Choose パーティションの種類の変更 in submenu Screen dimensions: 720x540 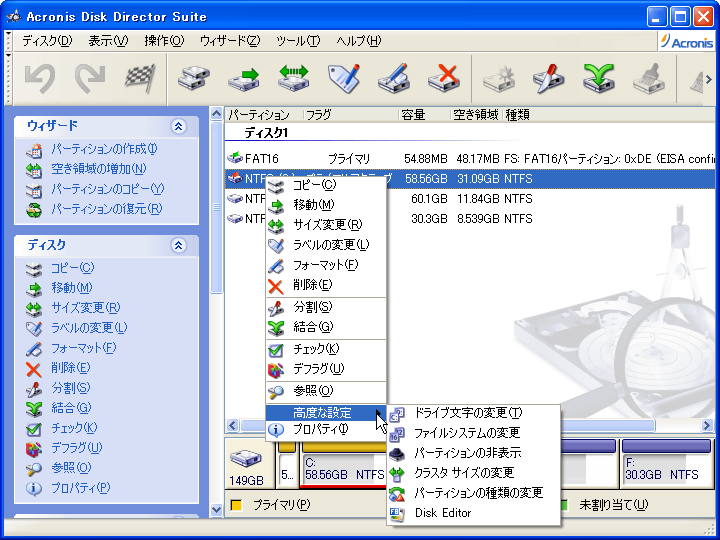click(x=473, y=493)
